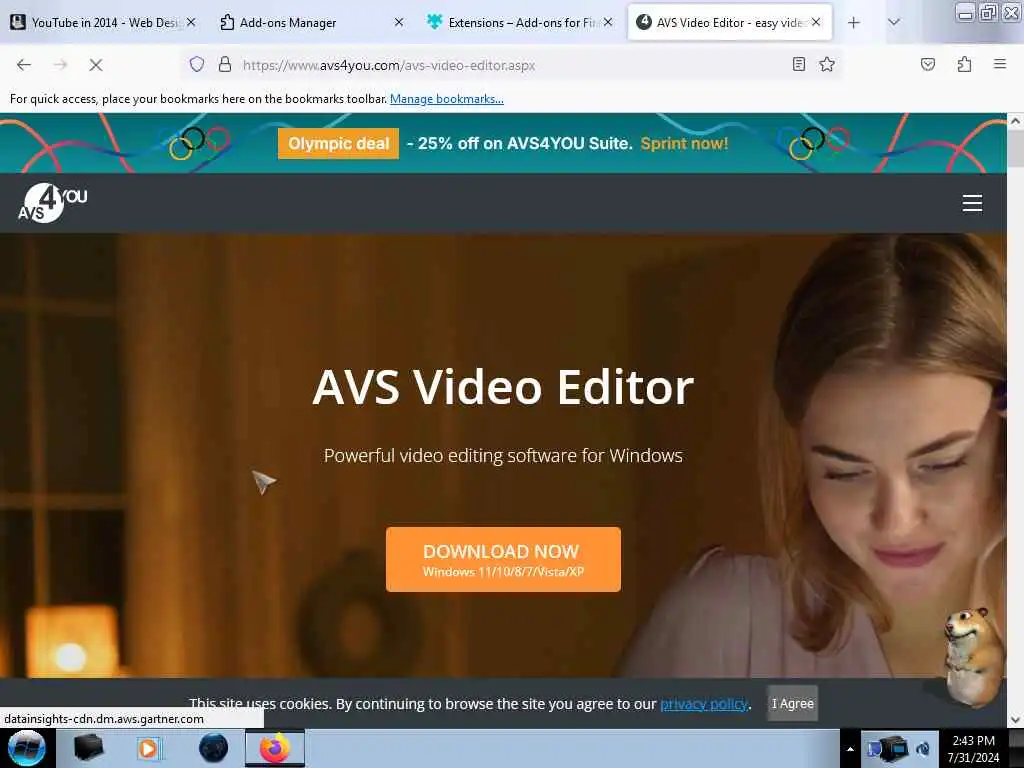Close the AVS Video Editor tab
1024x768 pixels.
click(x=816, y=22)
